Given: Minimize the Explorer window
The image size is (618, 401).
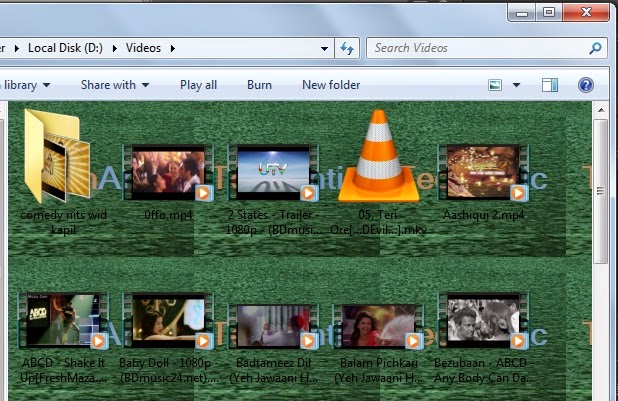Looking at the screenshot, I should click(522, 13).
